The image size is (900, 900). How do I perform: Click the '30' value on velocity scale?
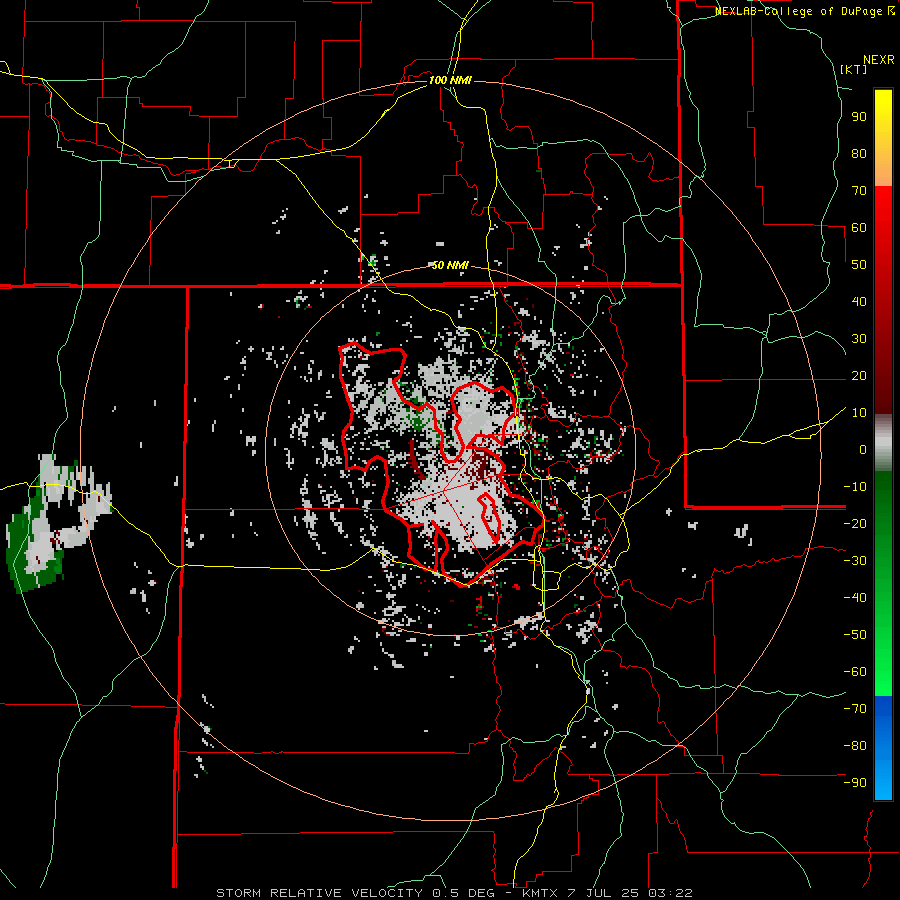[859, 339]
